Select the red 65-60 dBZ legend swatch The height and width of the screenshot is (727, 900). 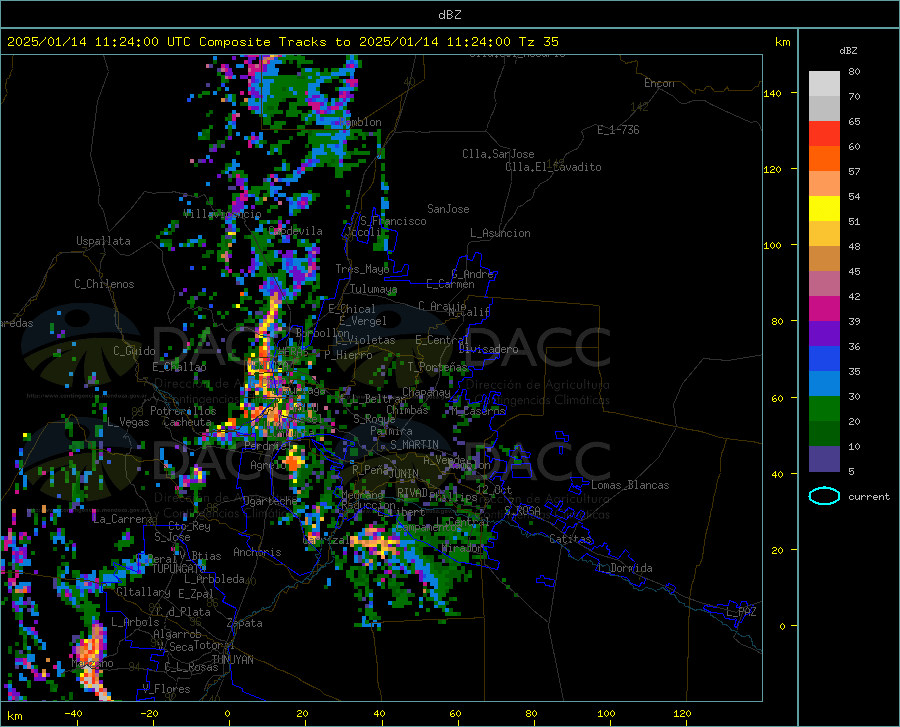click(x=824, y=134)
